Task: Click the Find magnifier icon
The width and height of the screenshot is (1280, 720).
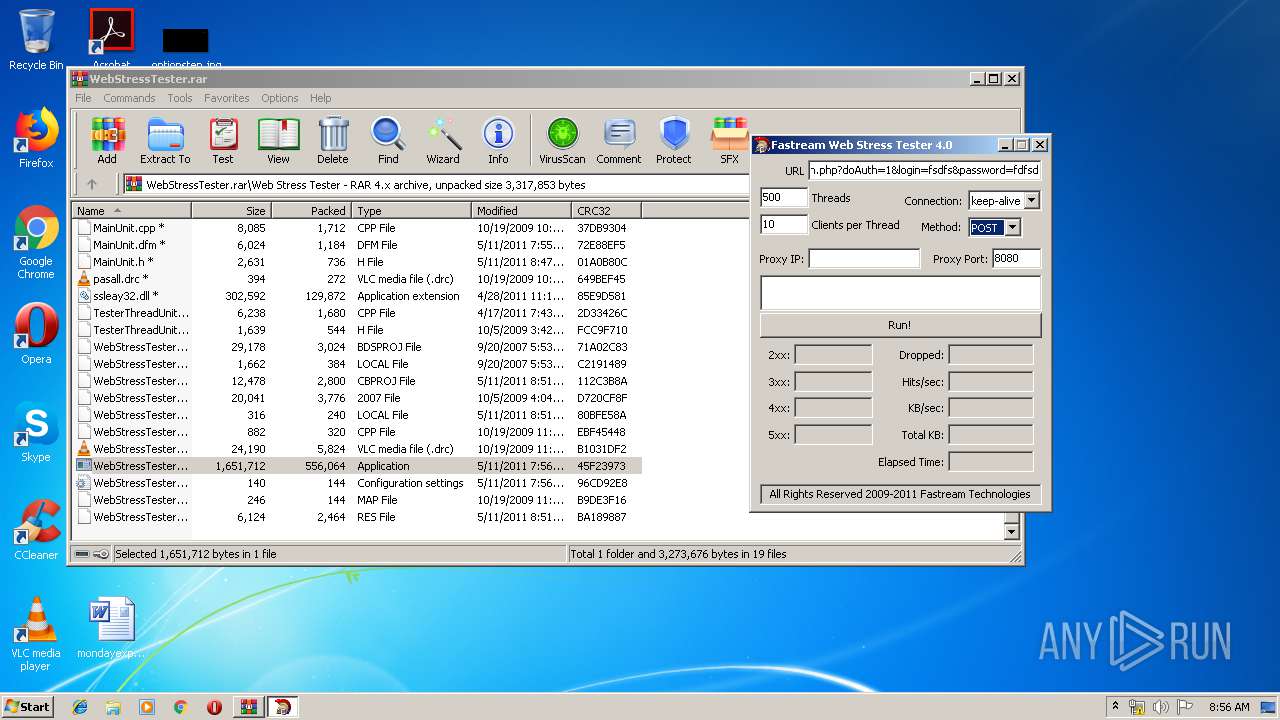Action: pos(388,140)
